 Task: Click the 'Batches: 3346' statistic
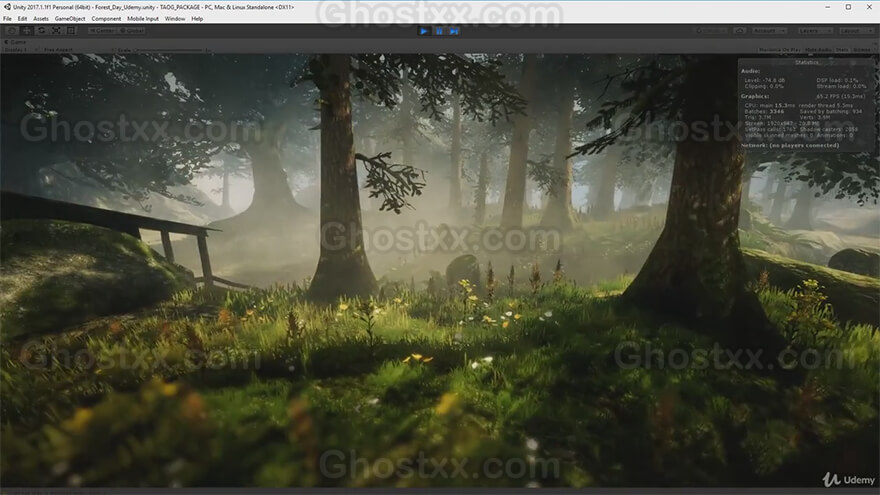764,111
